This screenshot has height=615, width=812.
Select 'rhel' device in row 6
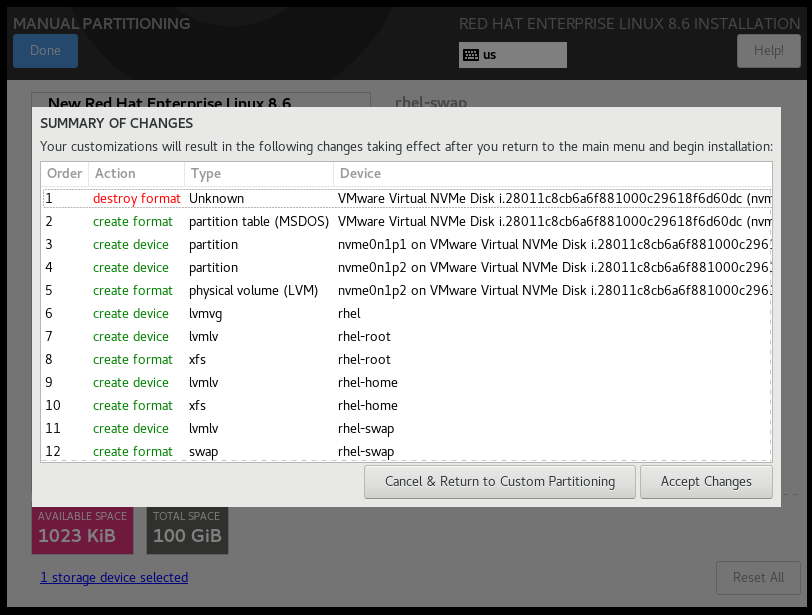click(349, 314)
